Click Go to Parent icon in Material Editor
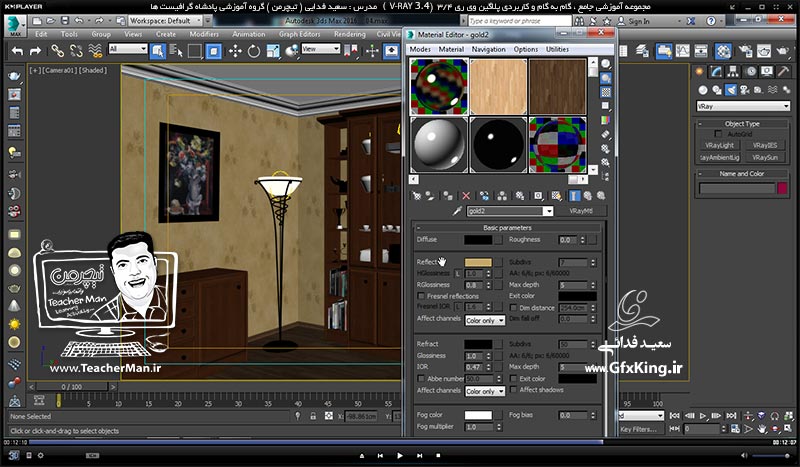This screenshot has width=800, height=467. coord(588,196)
